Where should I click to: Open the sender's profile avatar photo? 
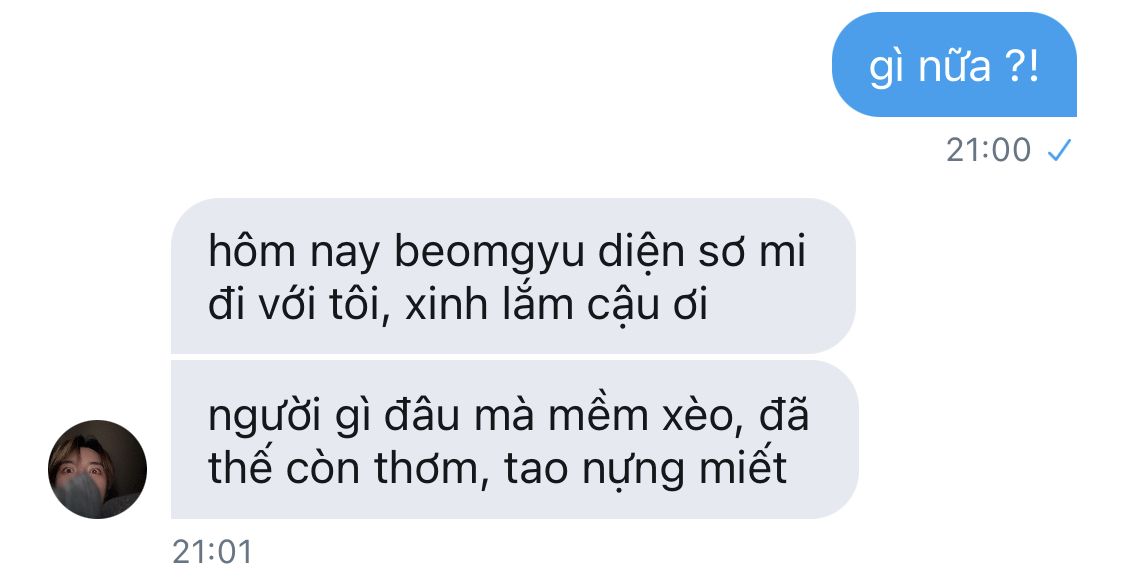pyautogui.click(x=98, y=470)
